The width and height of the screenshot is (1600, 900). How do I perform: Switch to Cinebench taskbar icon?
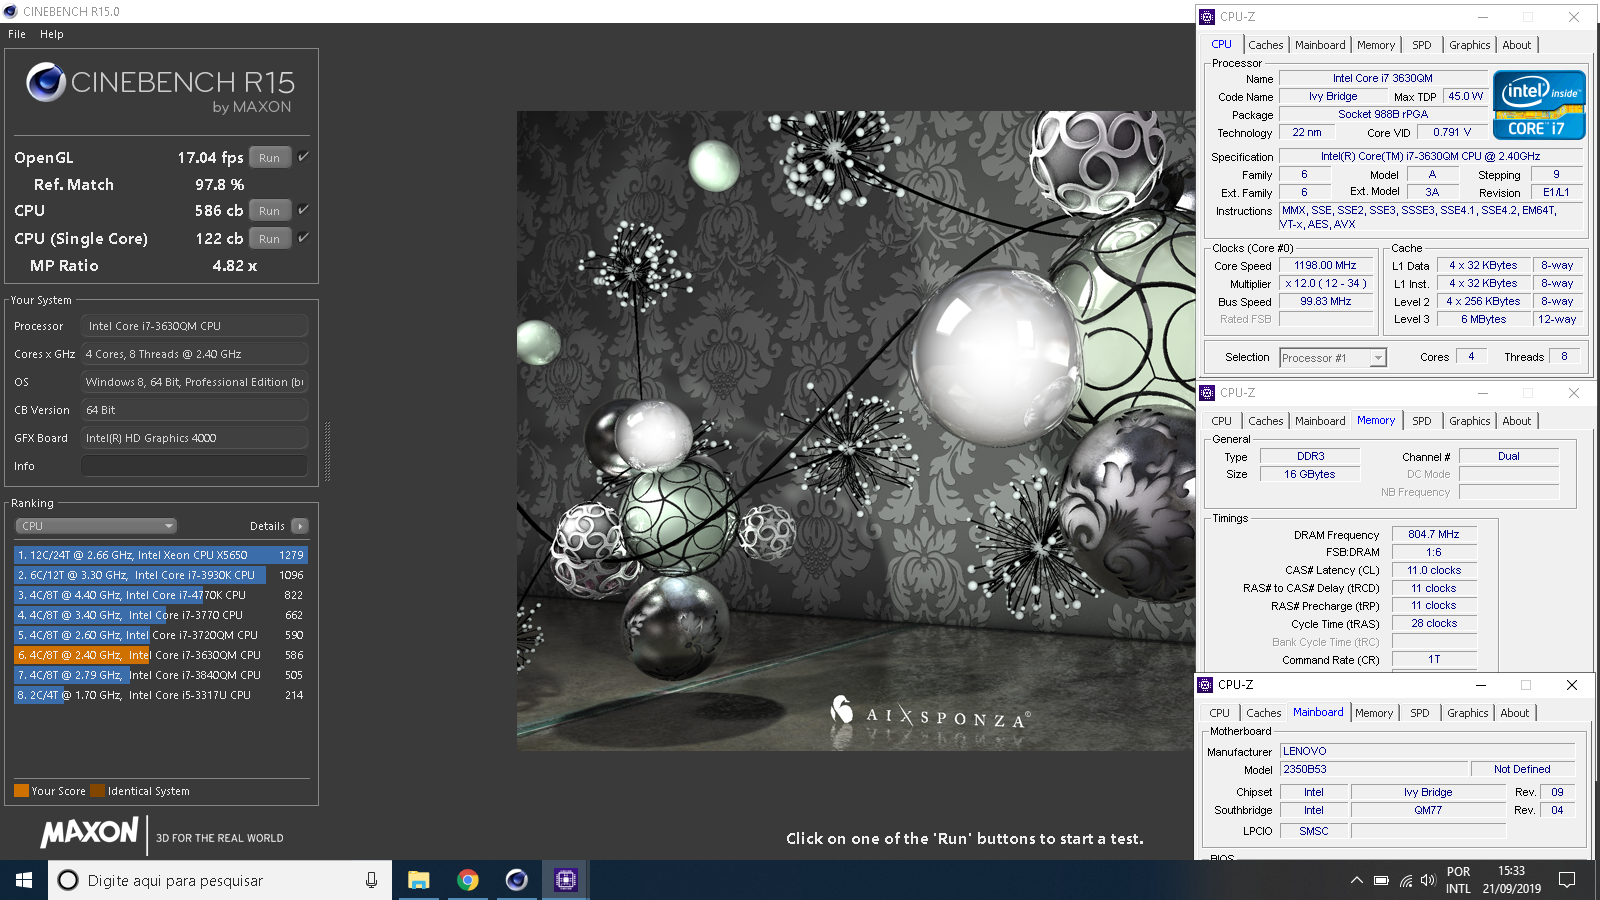pos(516,880)
